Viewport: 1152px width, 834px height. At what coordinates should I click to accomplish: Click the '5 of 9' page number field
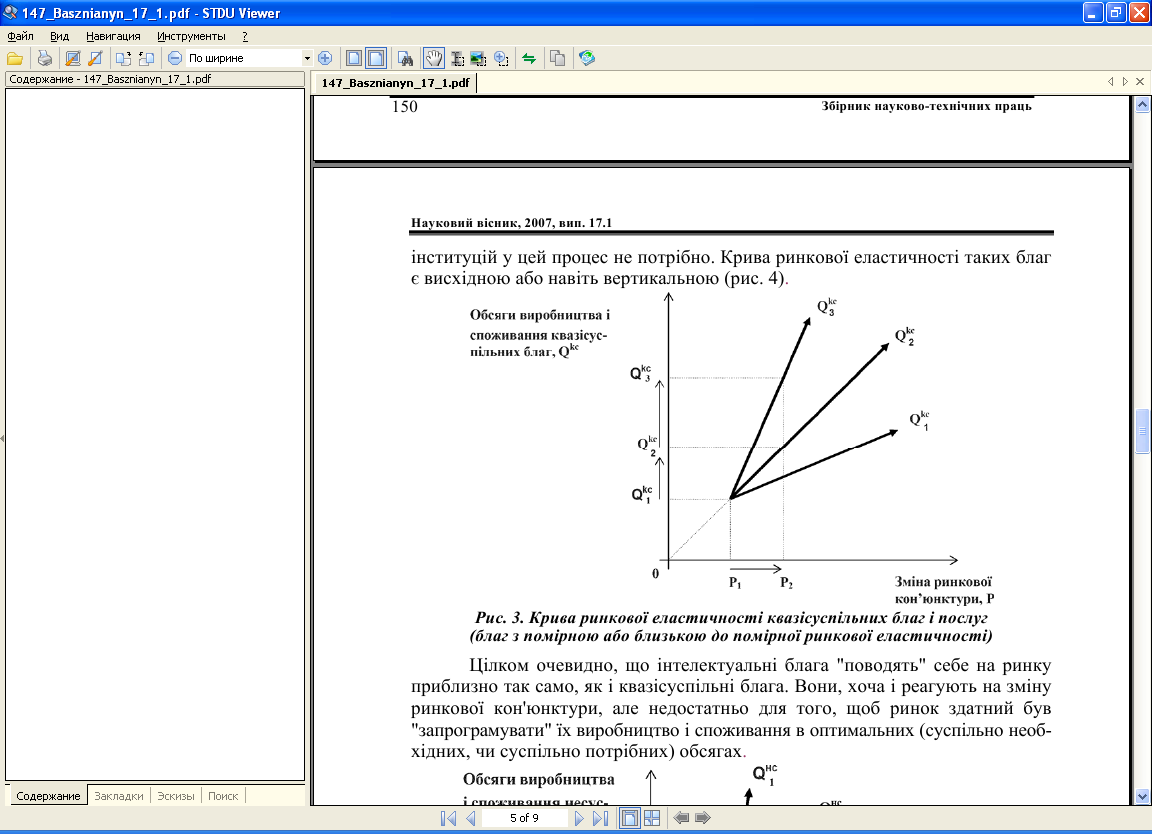point(525,818)
